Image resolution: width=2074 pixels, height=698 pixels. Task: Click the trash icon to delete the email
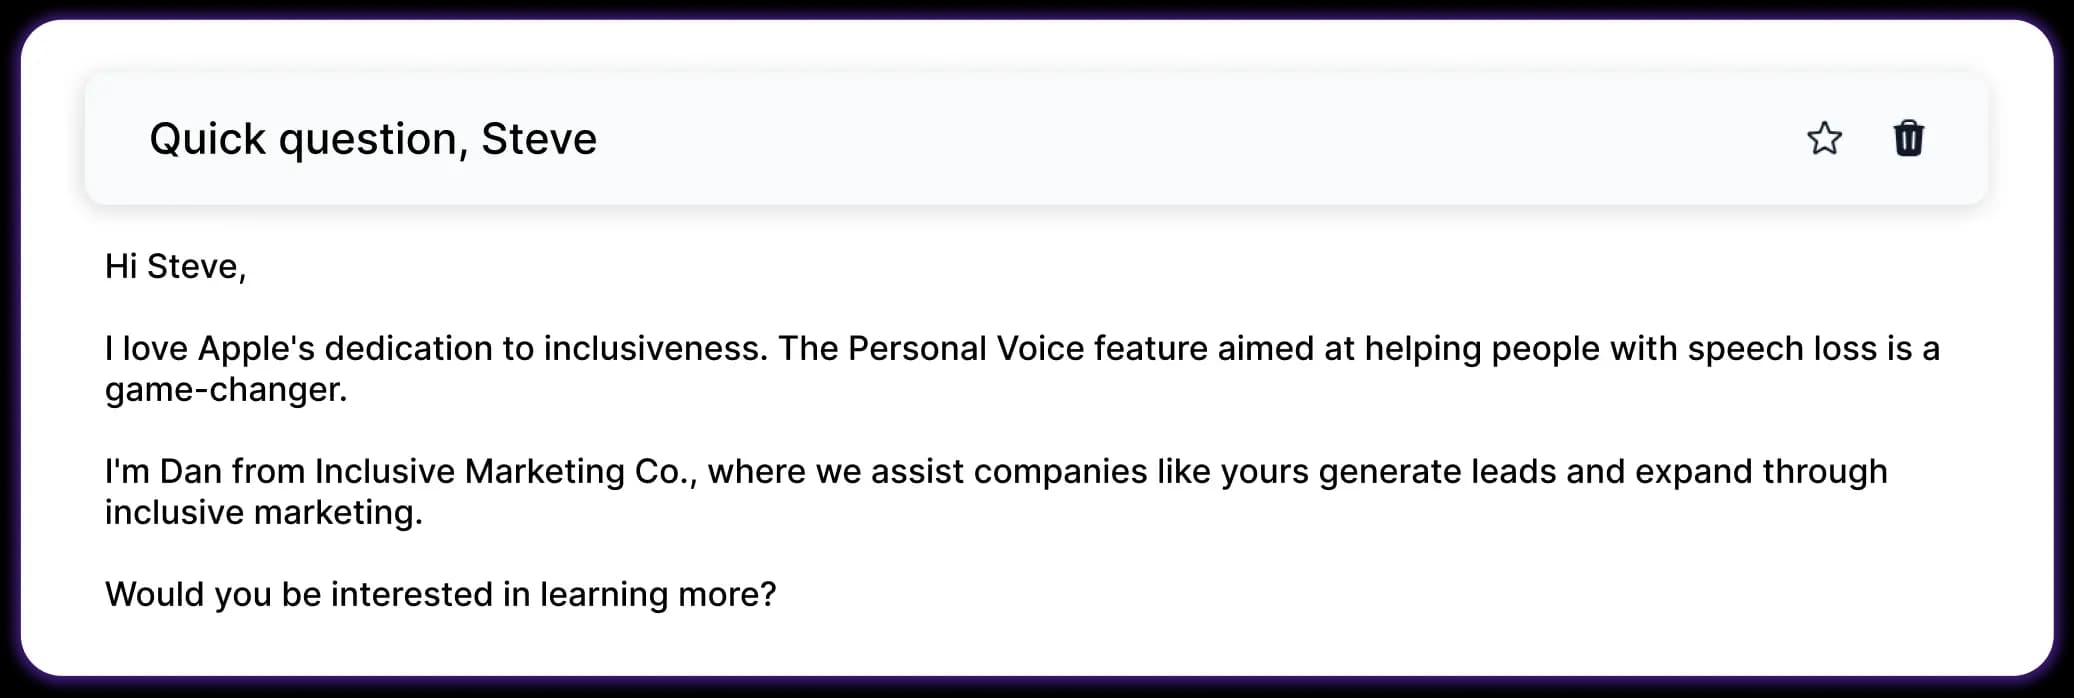pos(1908,139)
